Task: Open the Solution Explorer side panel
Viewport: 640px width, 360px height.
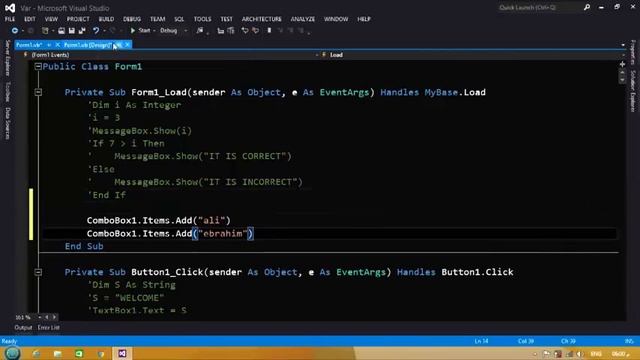Action: tap(633, 91)
